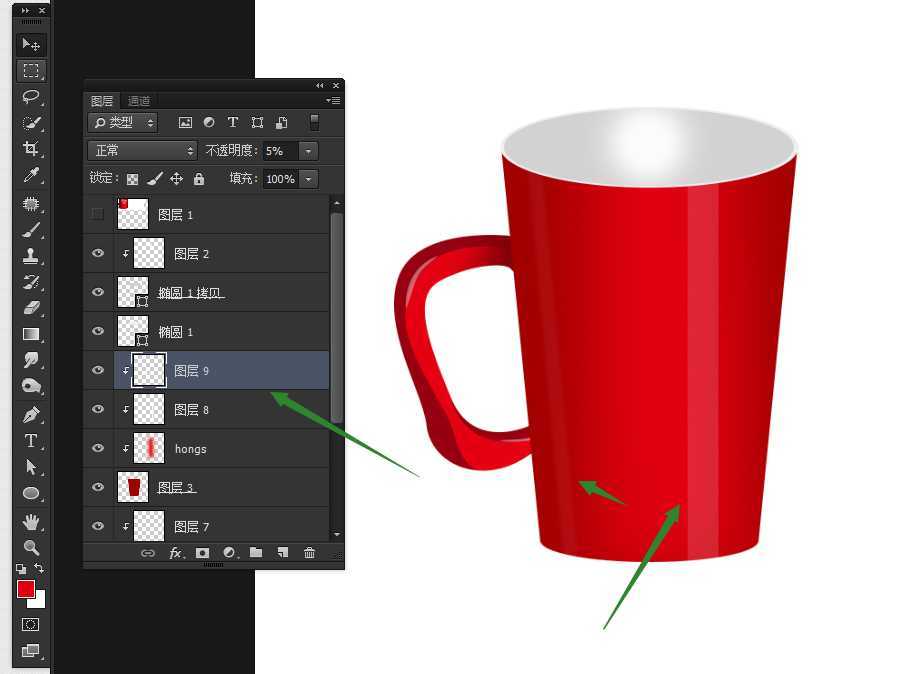The width and height of the screenshot is (912, 674).
Task: Toggle visibility of 图层 8
Action: [x=98, y=410]
